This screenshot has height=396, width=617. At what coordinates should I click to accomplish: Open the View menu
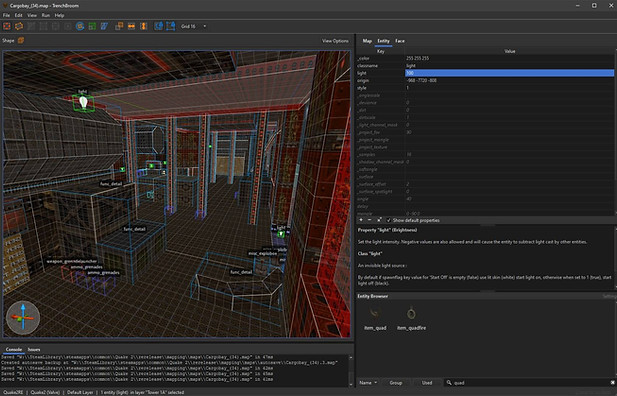coord(32,15)
